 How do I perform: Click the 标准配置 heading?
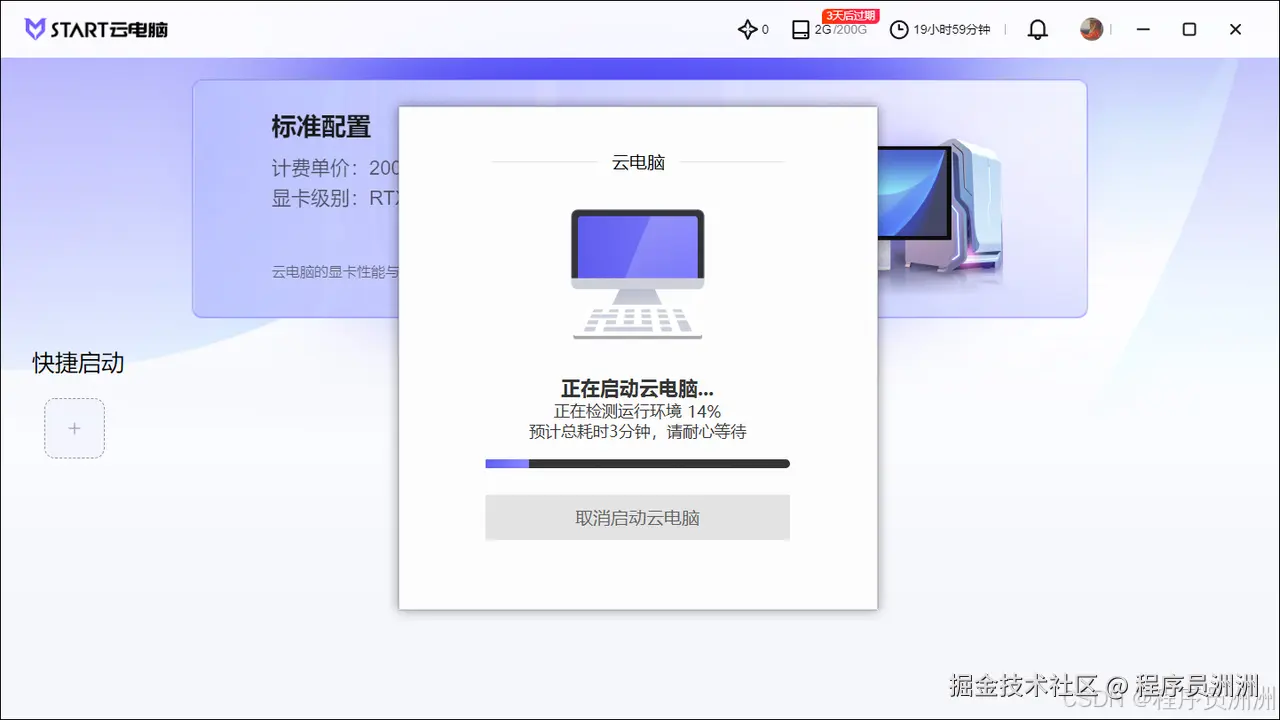click(321, 127)
